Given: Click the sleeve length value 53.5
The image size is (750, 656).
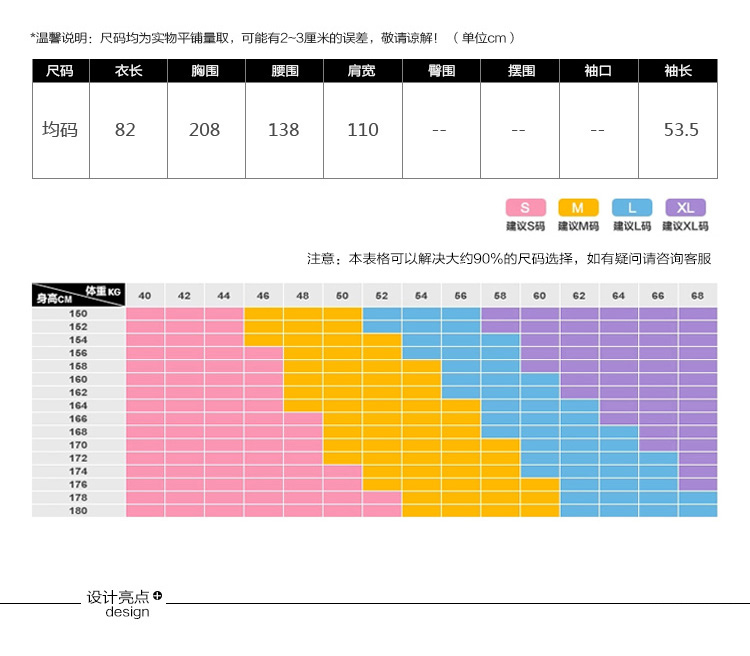Looking at the screenshot, I should click(681, 130).
